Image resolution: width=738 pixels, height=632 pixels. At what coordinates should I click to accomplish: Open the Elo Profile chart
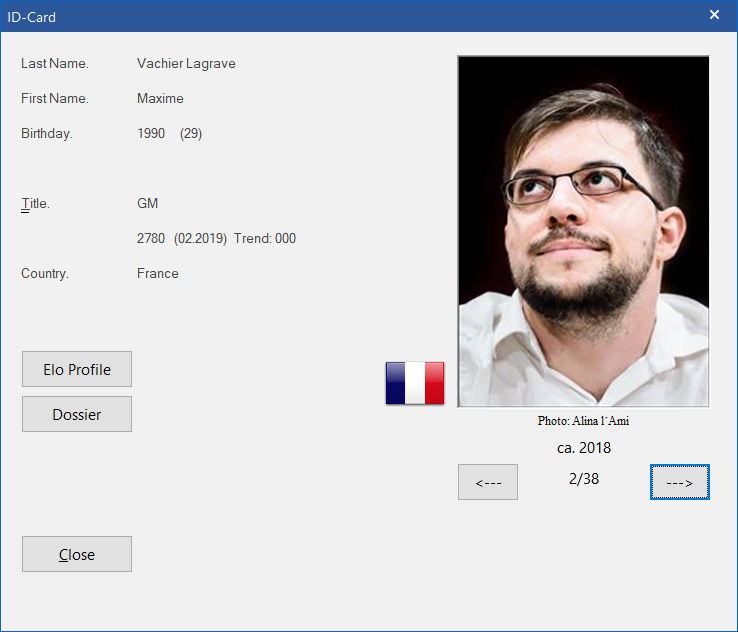pyautogui.click(x=77, y=369)
